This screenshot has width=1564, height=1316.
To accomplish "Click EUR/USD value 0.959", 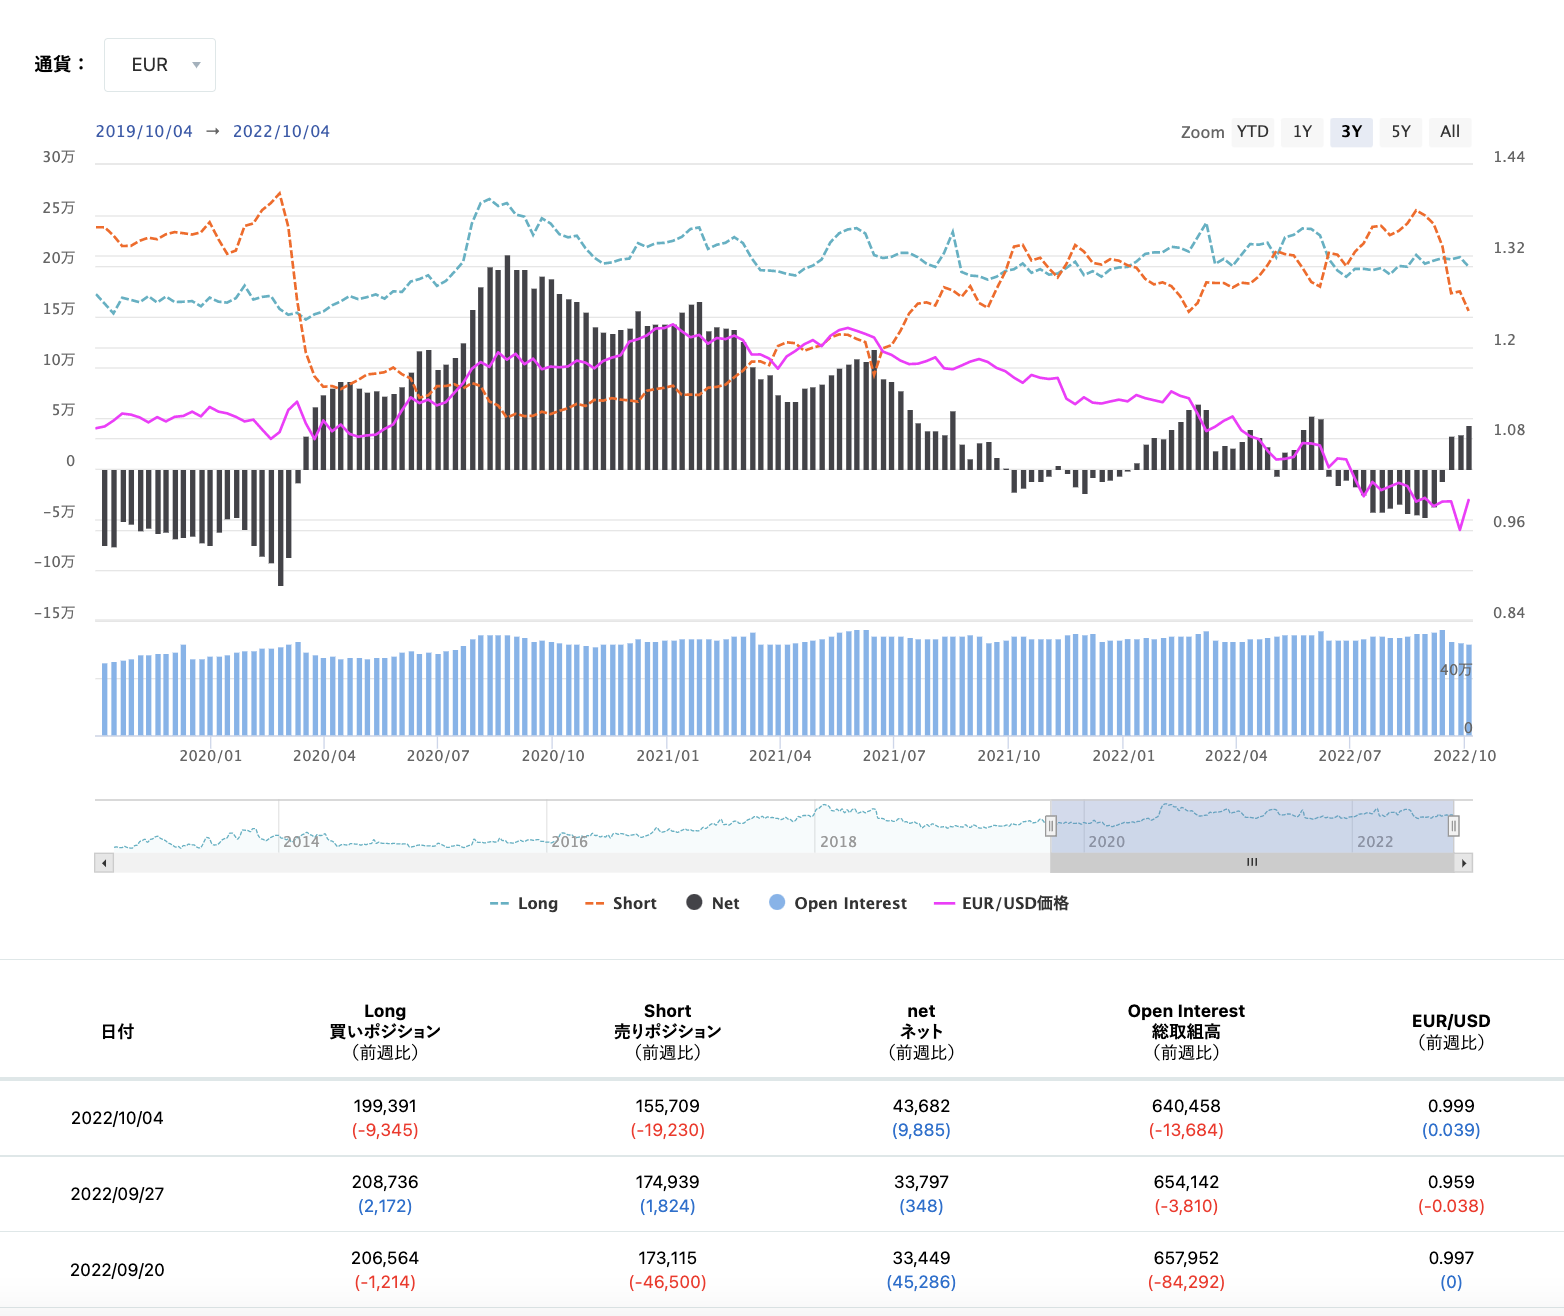I will pyautogui.click(x=1451, y=1182).
